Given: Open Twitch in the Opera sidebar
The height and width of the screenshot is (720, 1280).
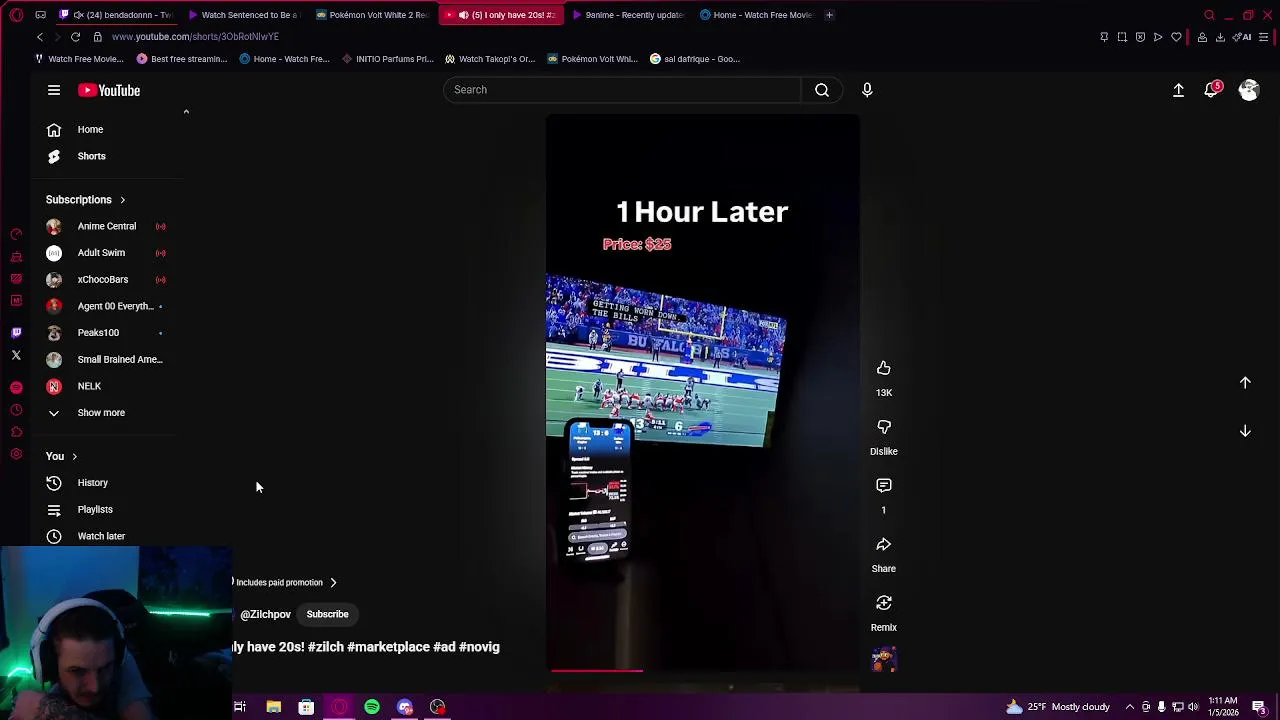Looking at the screenshot, I should coord(16,333).
